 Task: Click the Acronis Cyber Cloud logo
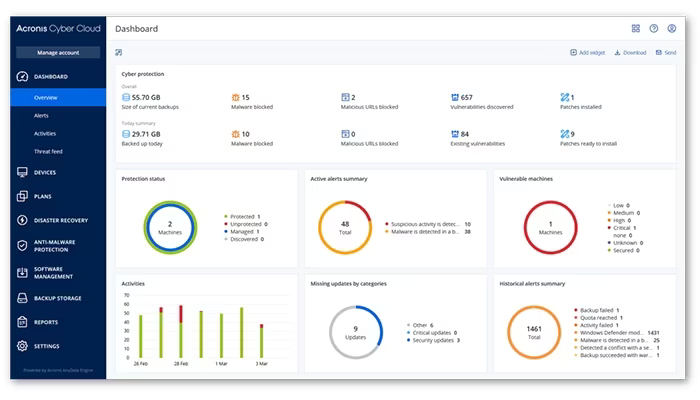[x=58, y=29]
